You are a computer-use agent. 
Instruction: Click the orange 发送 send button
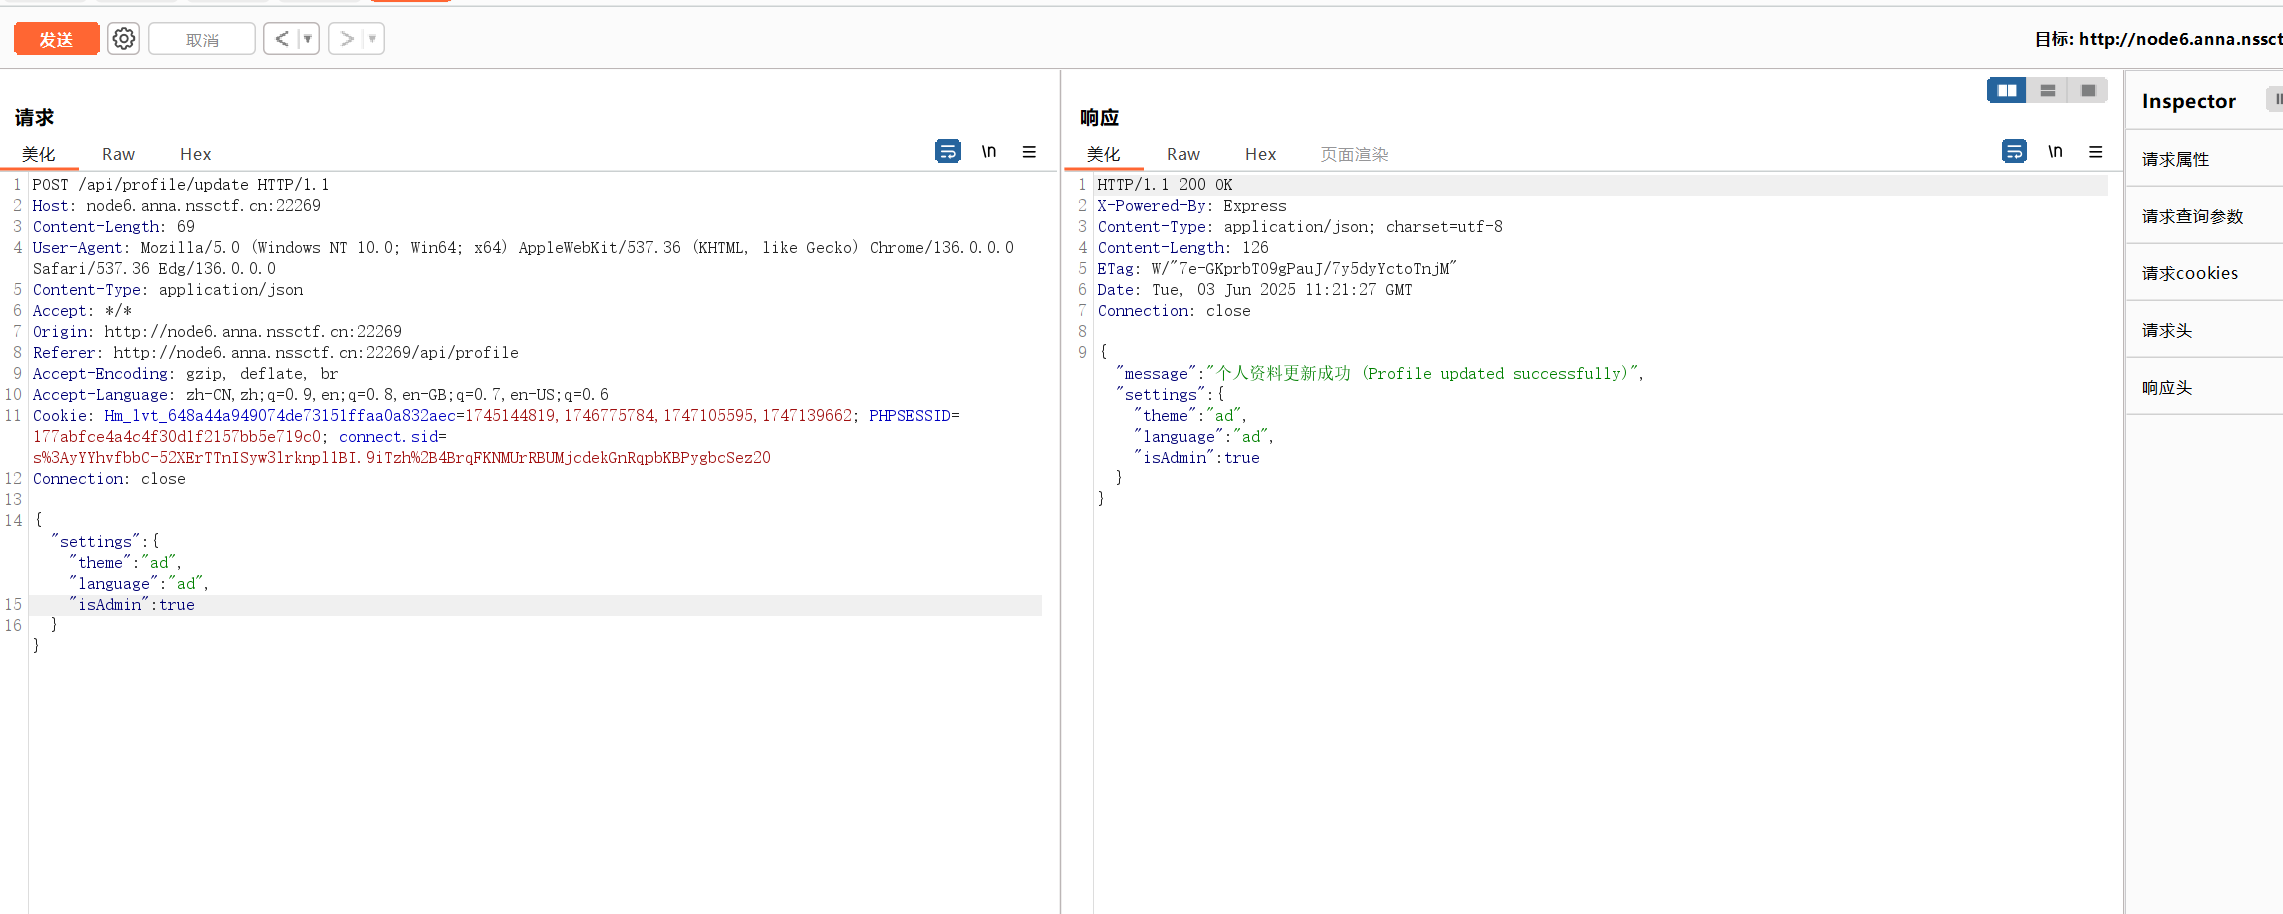tap(56, 39)
